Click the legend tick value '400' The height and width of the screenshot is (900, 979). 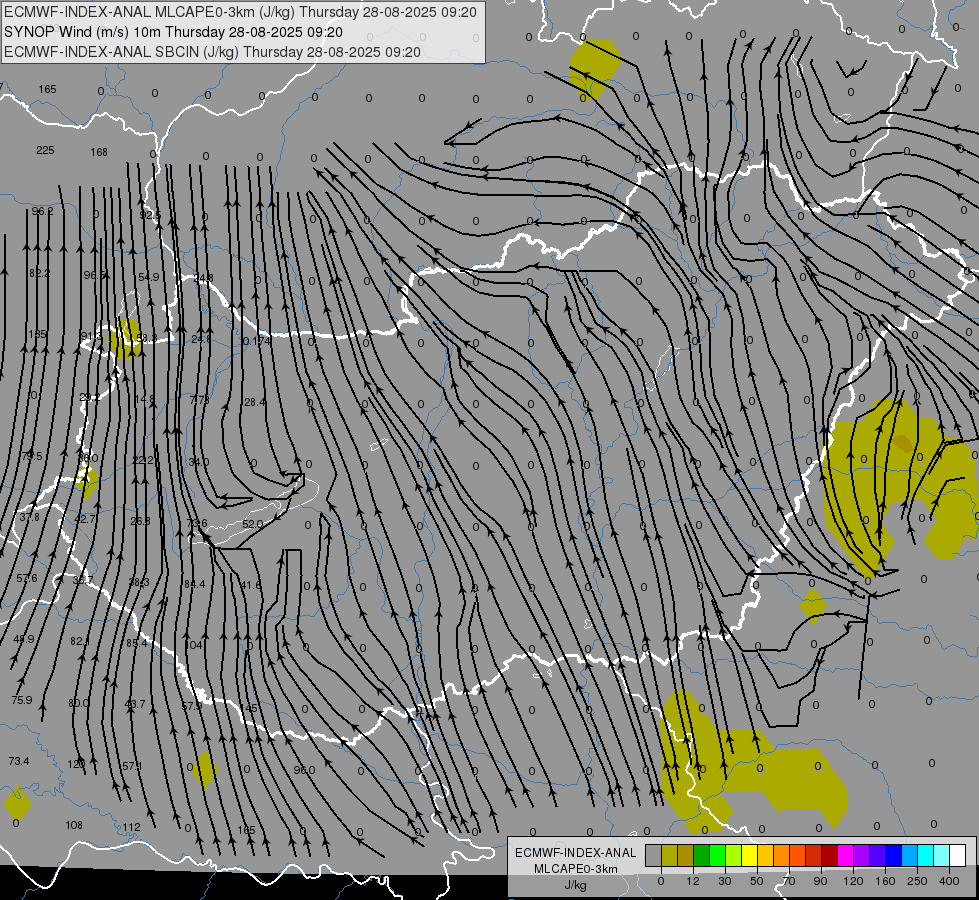[949, 881]
